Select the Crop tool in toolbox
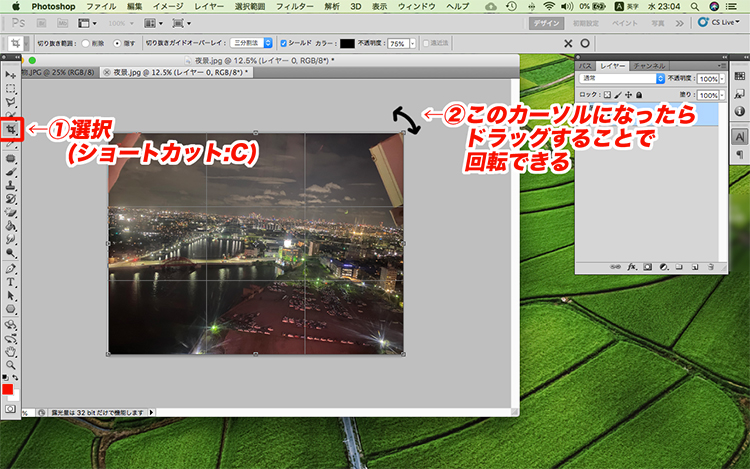The height and width of the screenshot is (469, 750). (11, 129)
